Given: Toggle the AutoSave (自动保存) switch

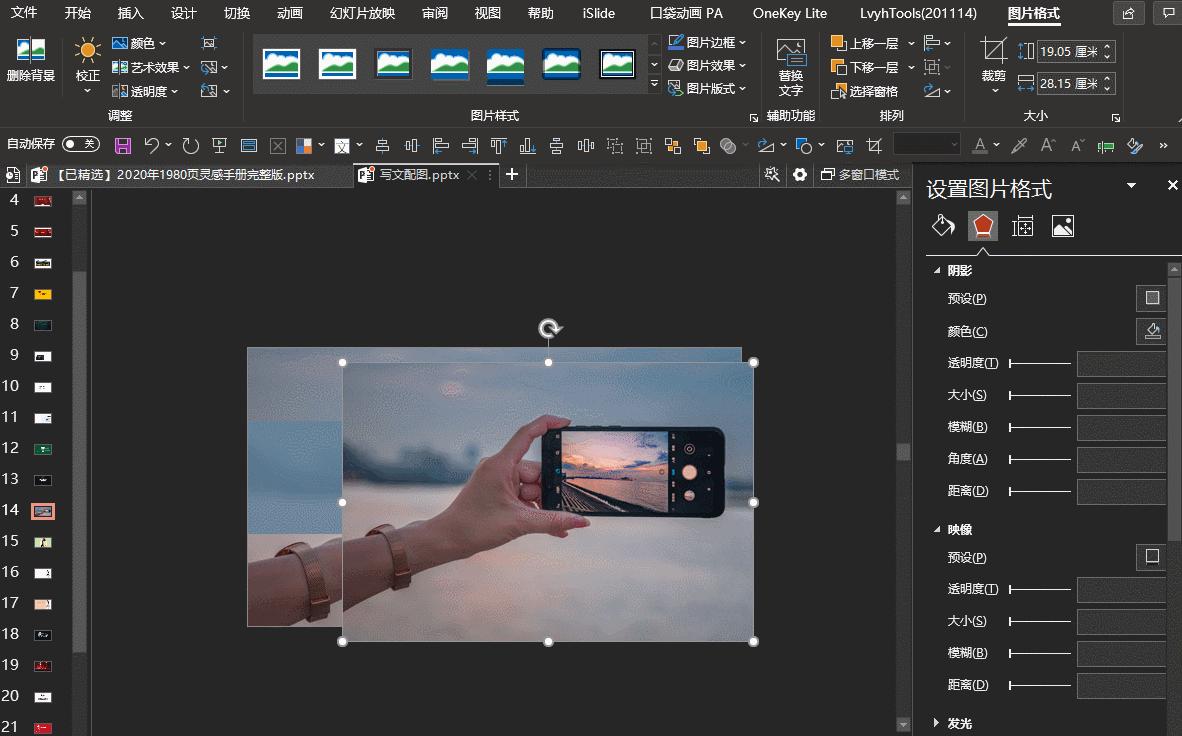Looking at the screenshot, I should coord(80,145).
